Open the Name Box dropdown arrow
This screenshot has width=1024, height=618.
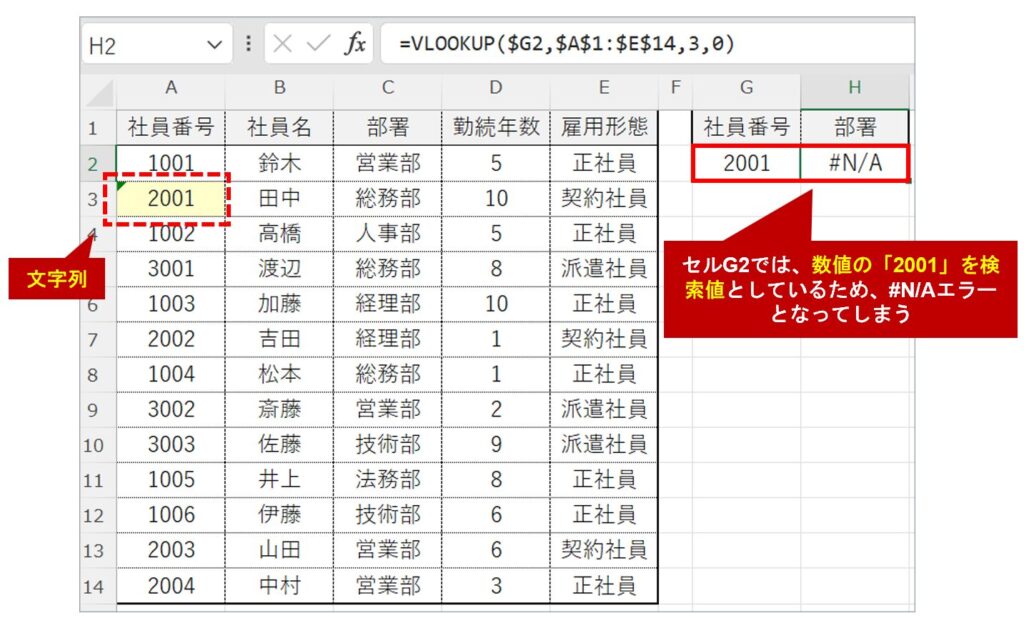pyautogui.click(x=214, y=45)
